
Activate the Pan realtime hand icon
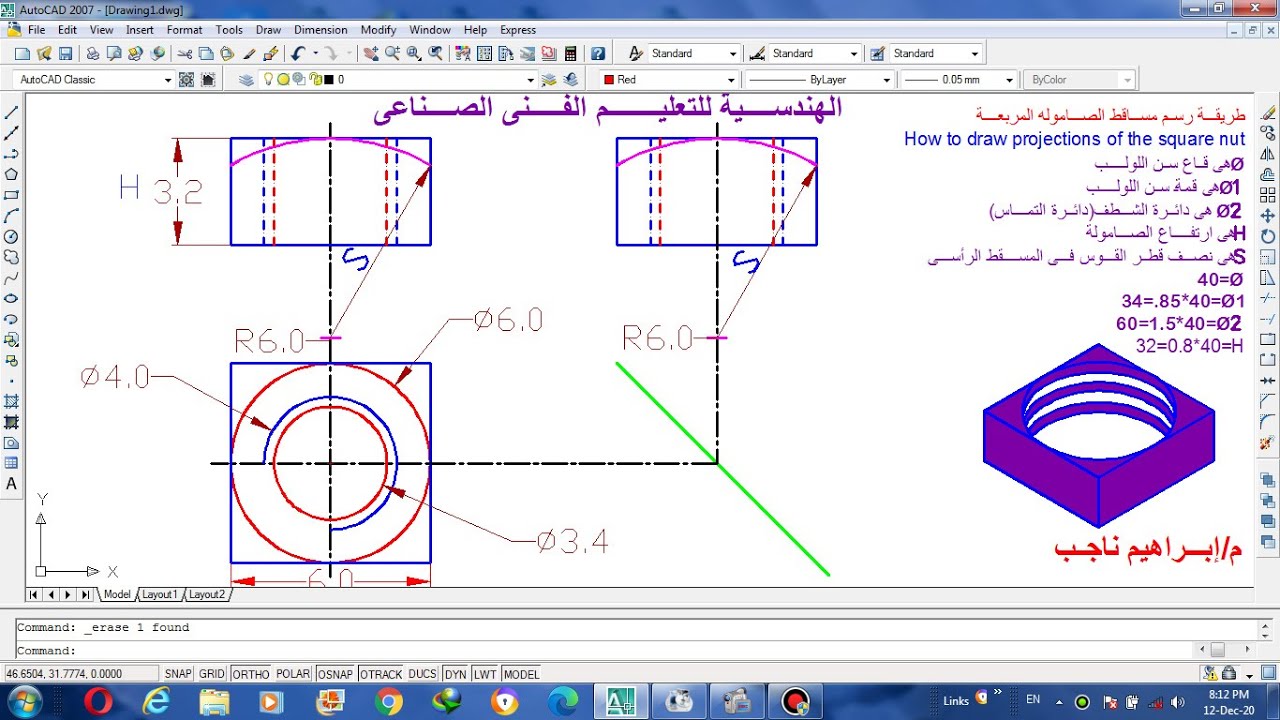371,54
